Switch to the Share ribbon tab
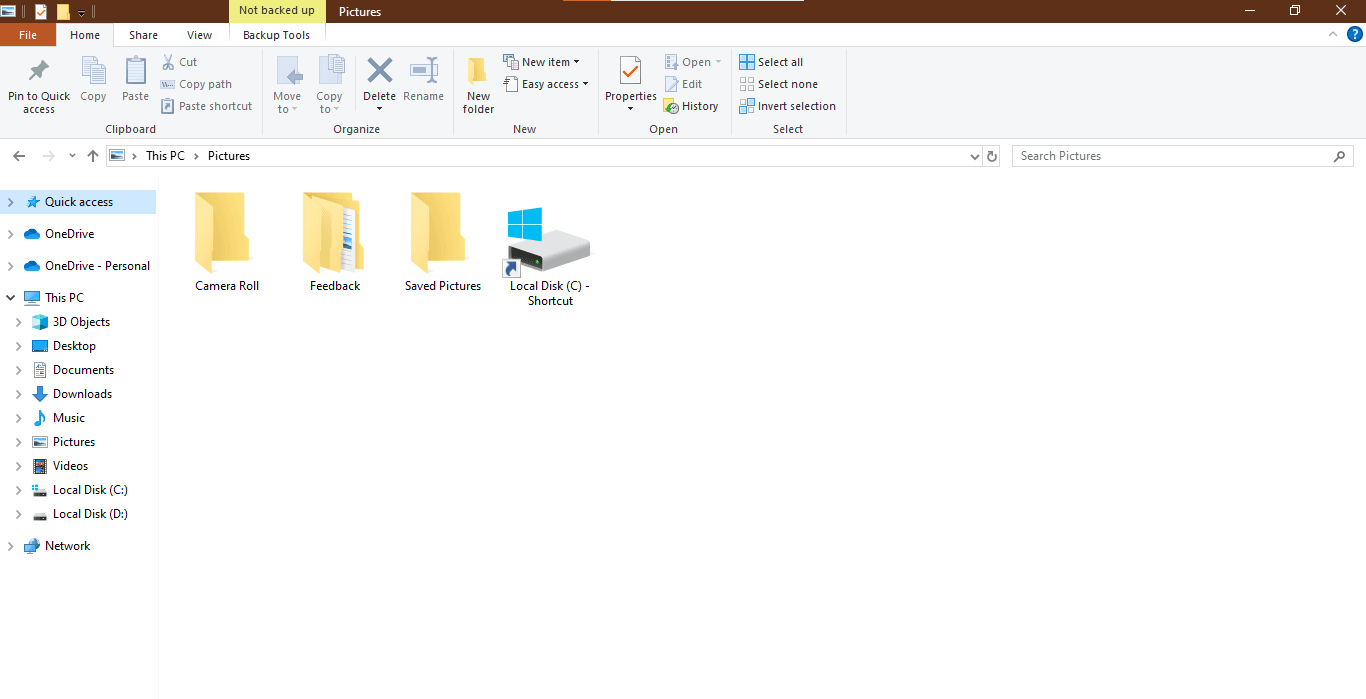 (142, 34)
